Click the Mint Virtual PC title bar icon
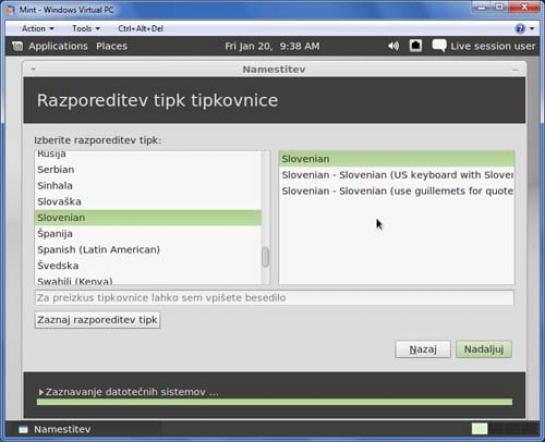Screen dimensions: 545x442 (x=10, y=10)
